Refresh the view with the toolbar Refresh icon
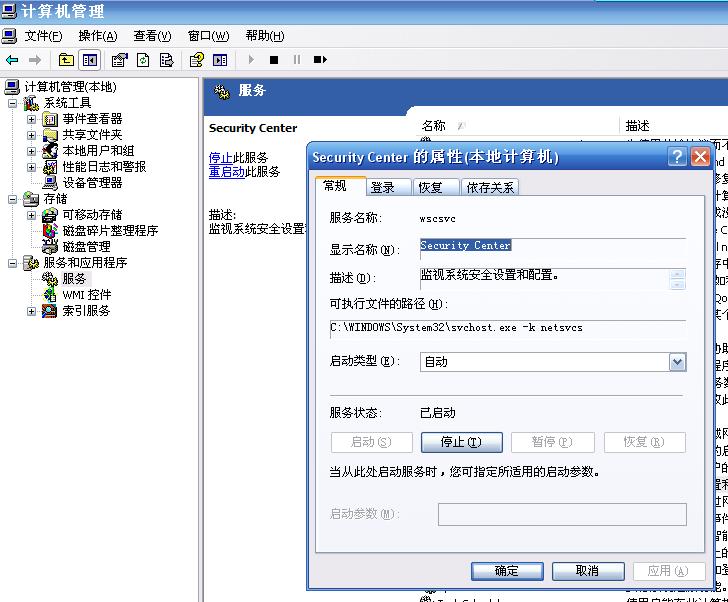 (x=143, y=60)
